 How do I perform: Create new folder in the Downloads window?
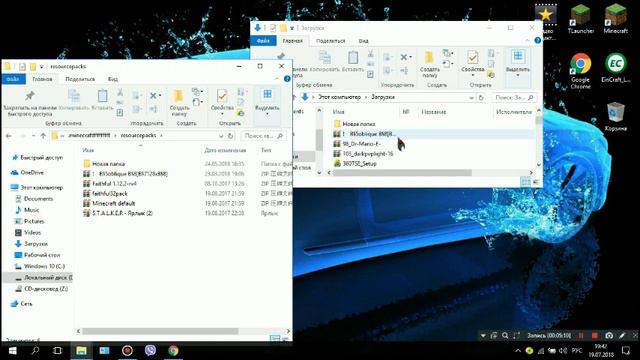coord(429,64)
